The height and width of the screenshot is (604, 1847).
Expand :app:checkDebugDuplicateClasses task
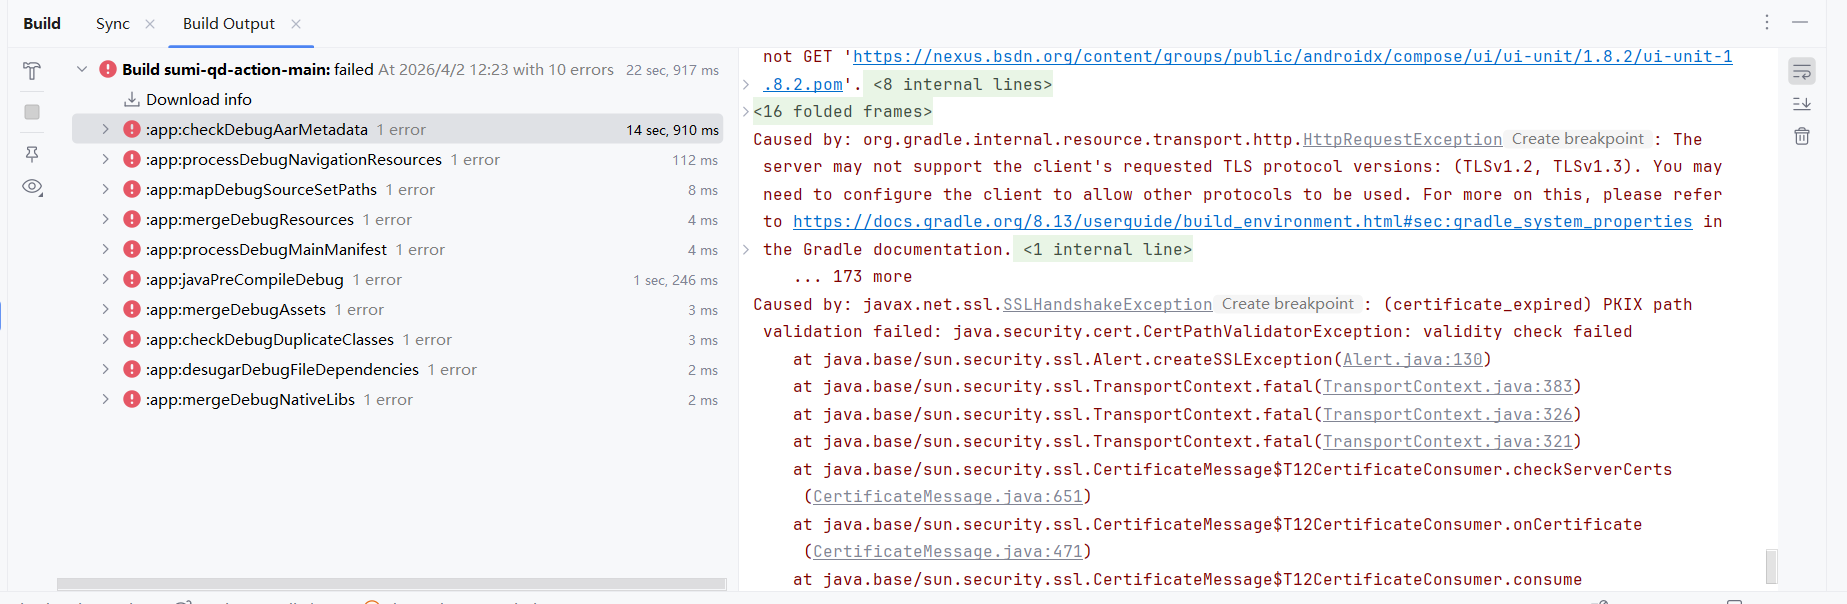click(105, 339)
